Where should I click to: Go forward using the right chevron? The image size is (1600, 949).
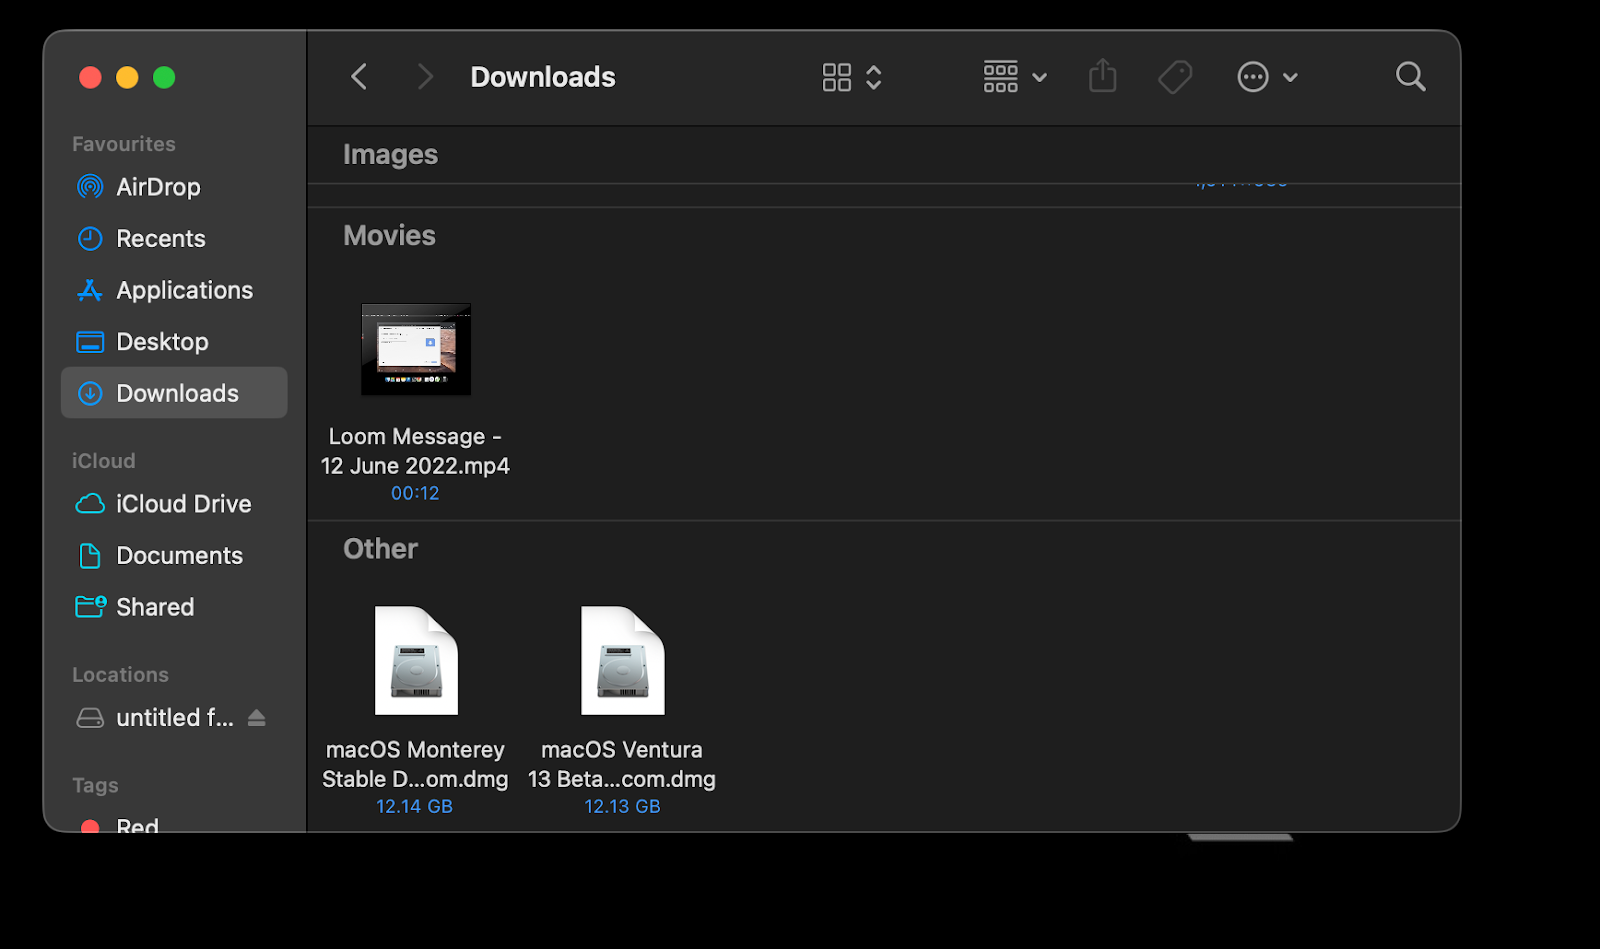click(x=425, y=77)
